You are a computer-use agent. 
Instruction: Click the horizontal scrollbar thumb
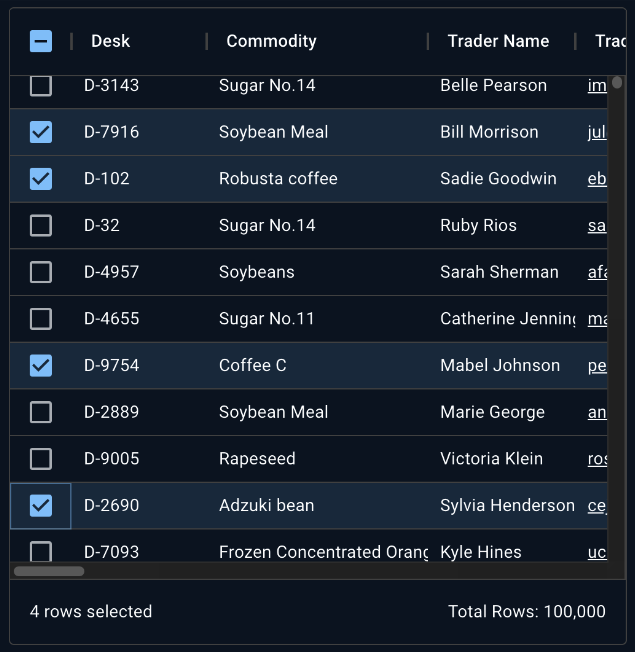click(49, 571)
